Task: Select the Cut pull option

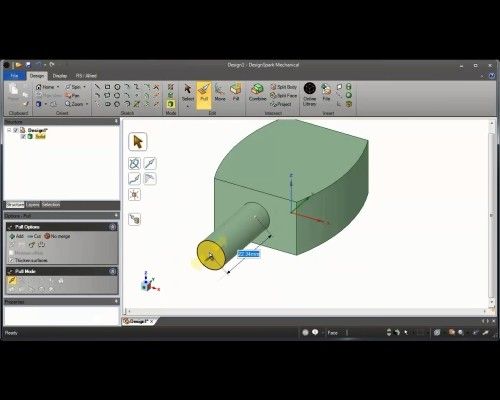Action: coord(34,236)
